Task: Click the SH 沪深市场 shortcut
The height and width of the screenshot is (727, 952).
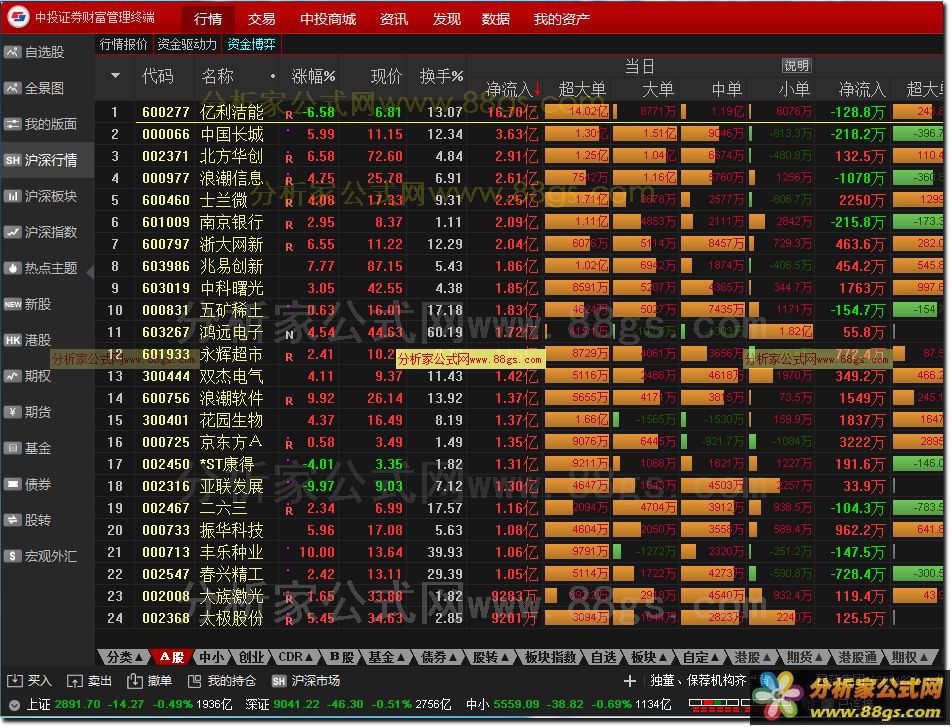Action: [x=306, y=681]
